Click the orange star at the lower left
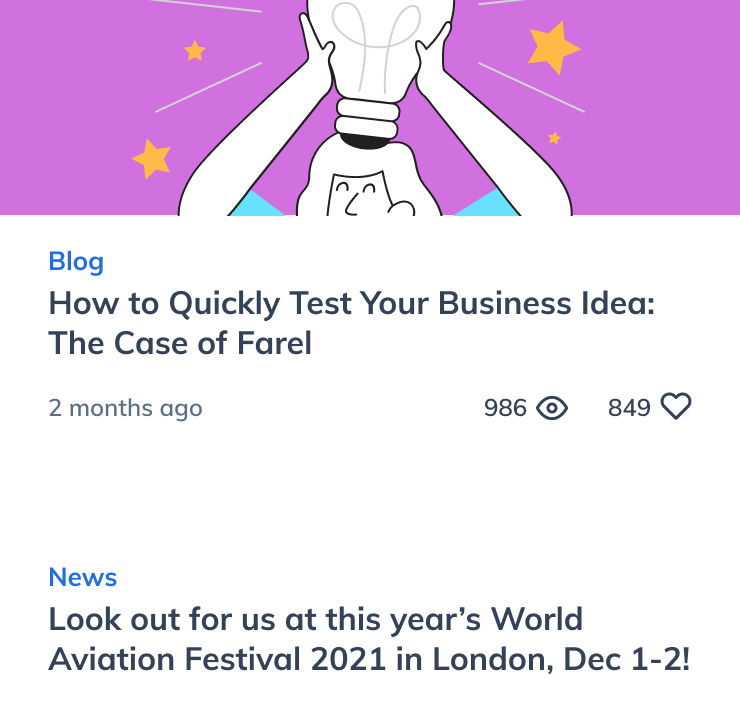The image size is (740, 728). (x=152, y=158)
